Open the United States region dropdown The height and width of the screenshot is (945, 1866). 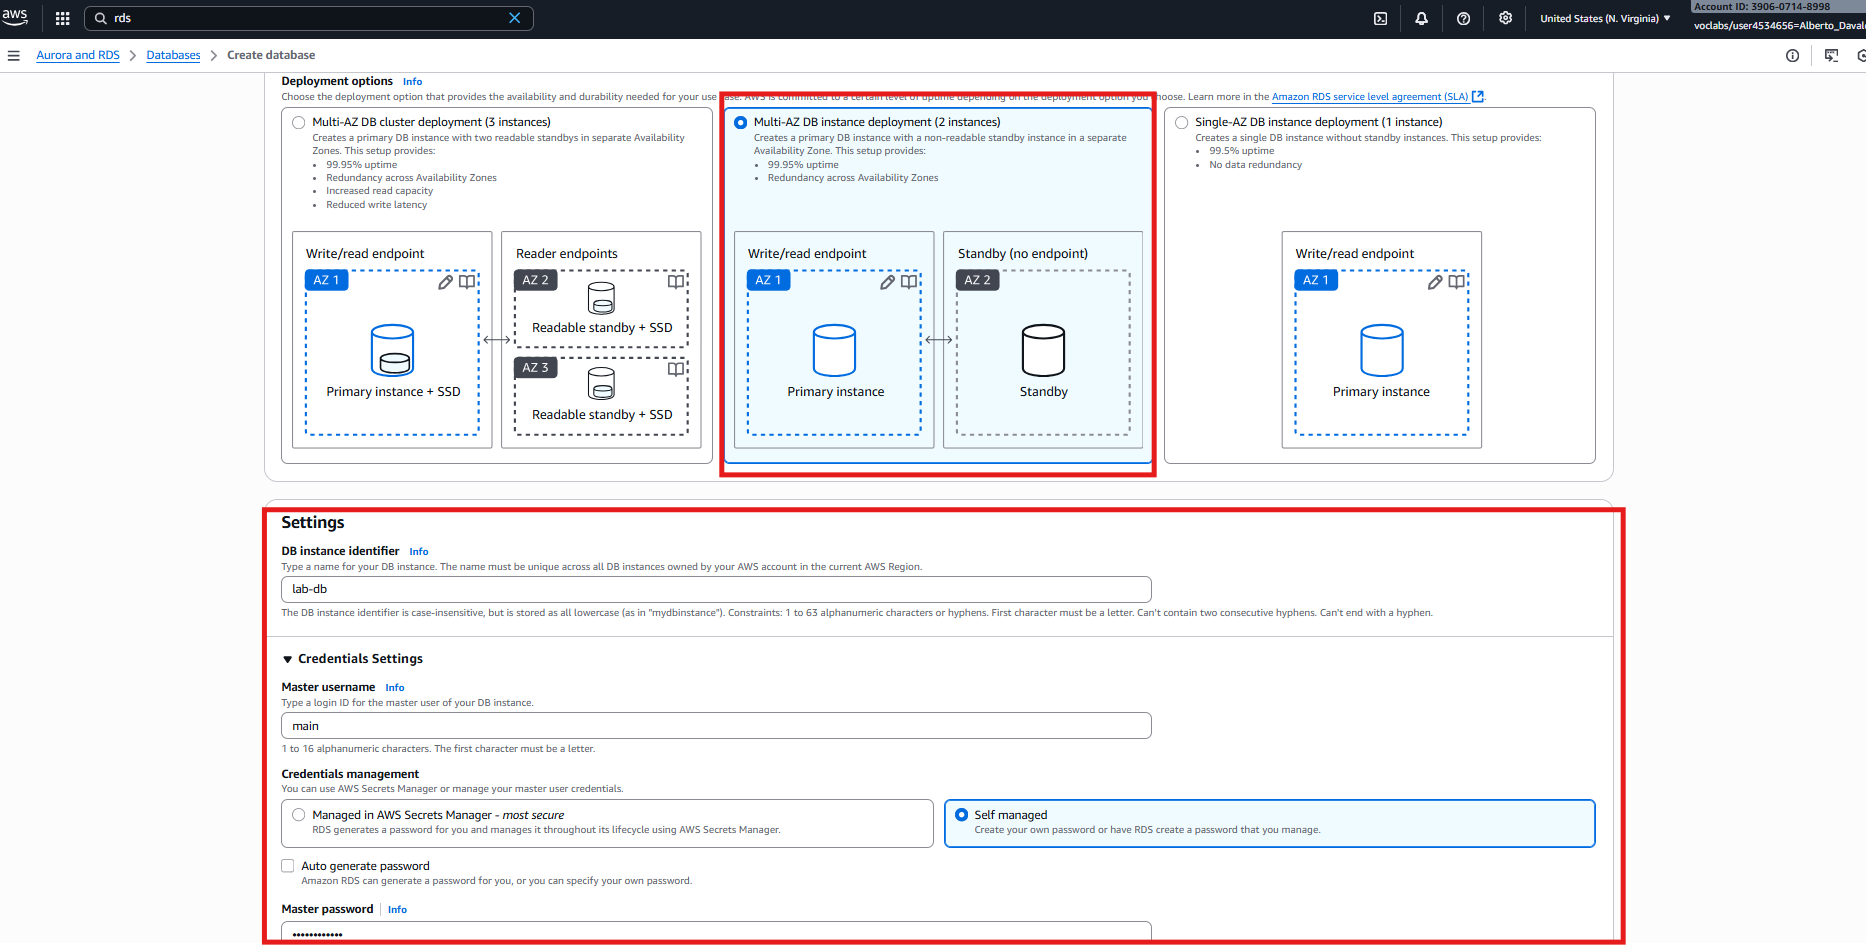point(1604,18)
